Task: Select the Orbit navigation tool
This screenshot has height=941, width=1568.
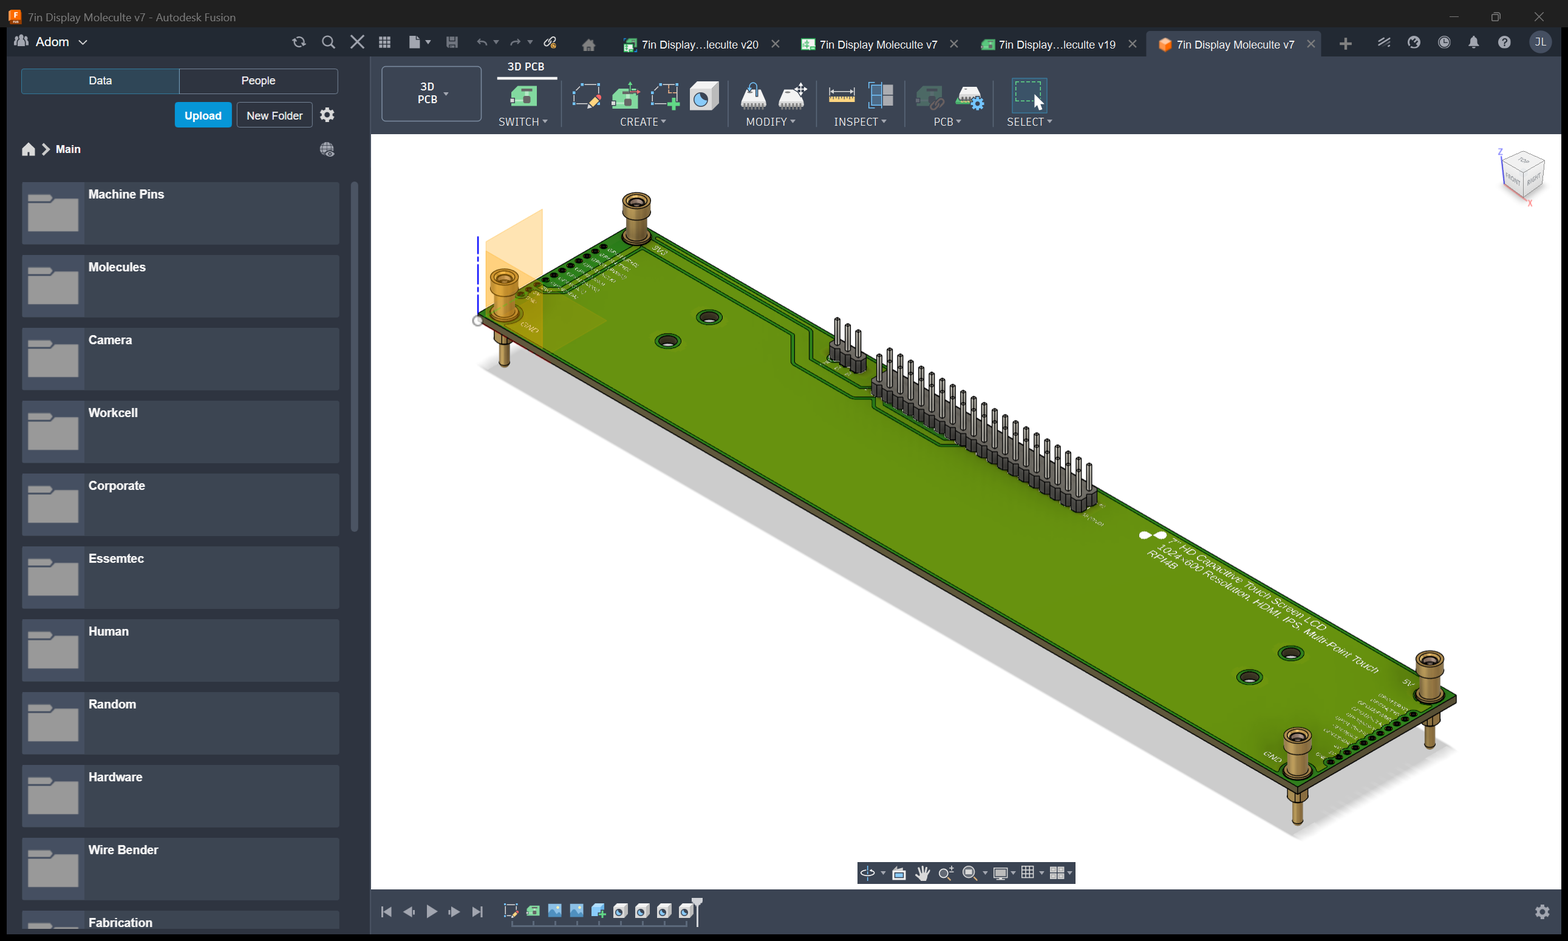Action: [x=868, y=873]
